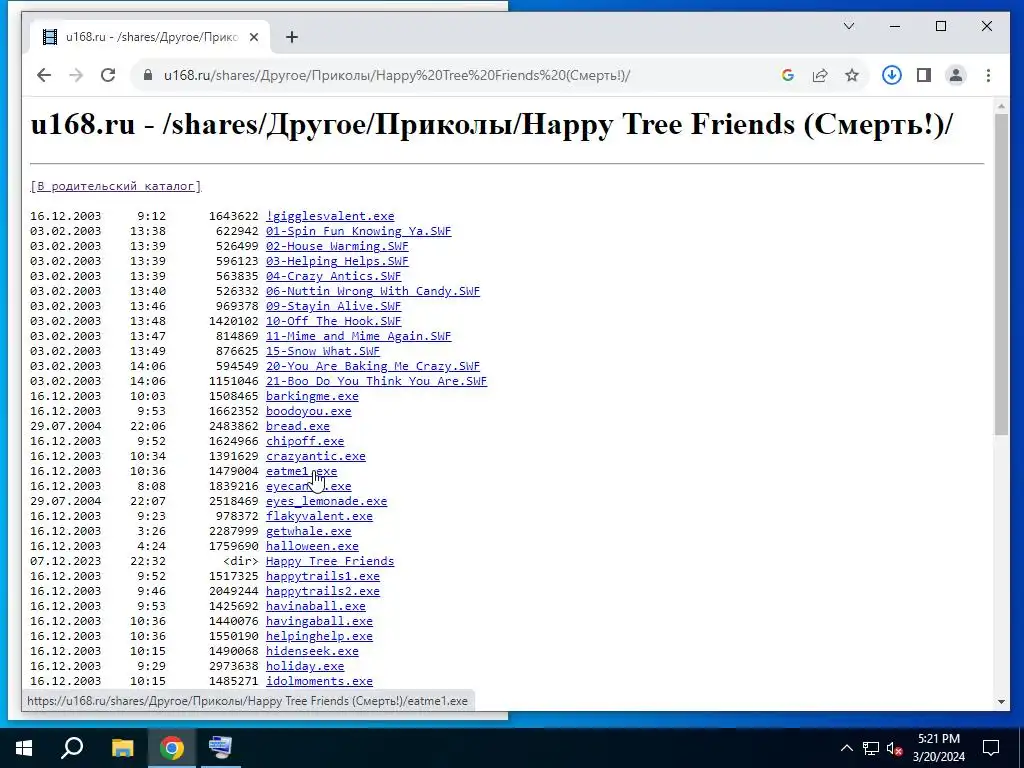Screen dimensions: 1024x768
Task: Reload the current page
Action: pyautogui.click(x=108, y=75)
